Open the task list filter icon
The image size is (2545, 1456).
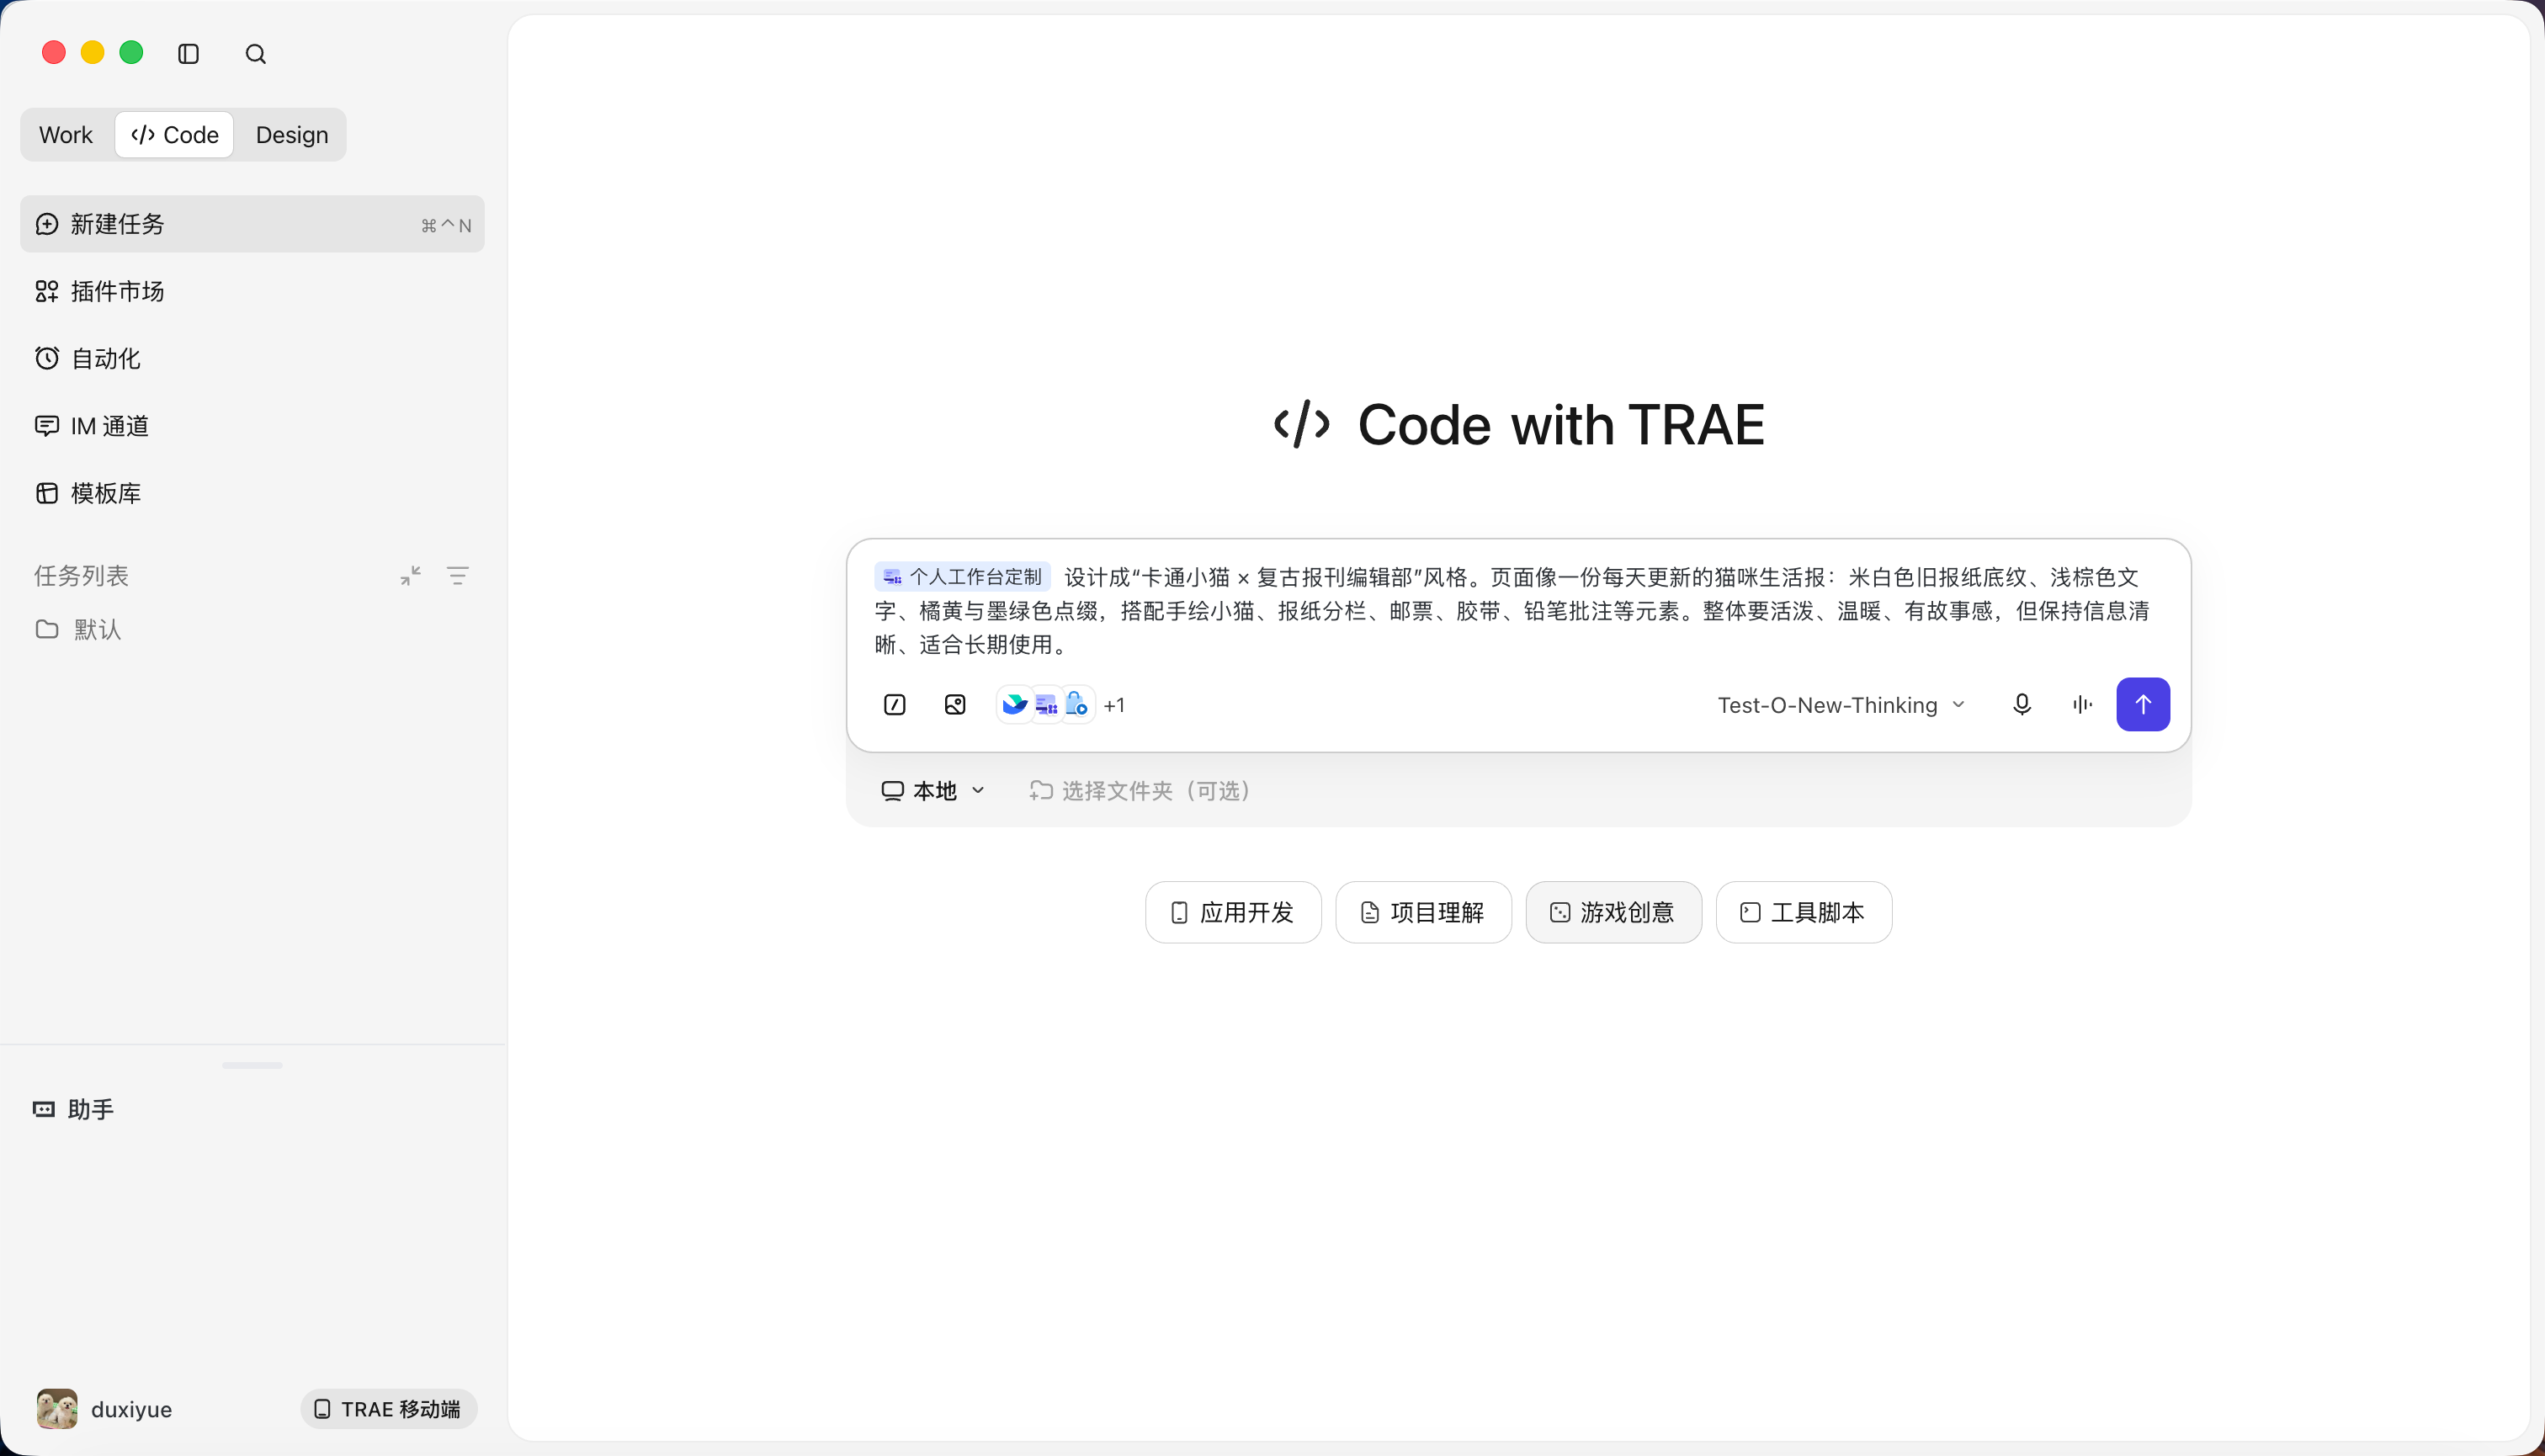[x=458, y=576]
